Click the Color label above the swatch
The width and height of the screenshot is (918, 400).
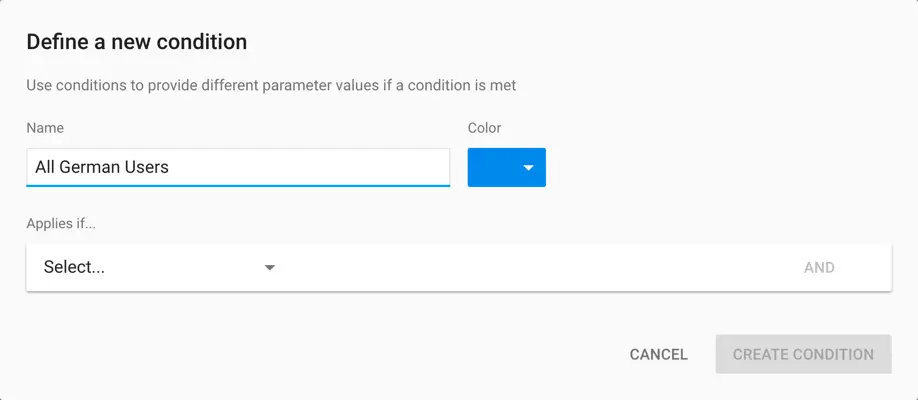pyautogui.click(x=484, y=128)
